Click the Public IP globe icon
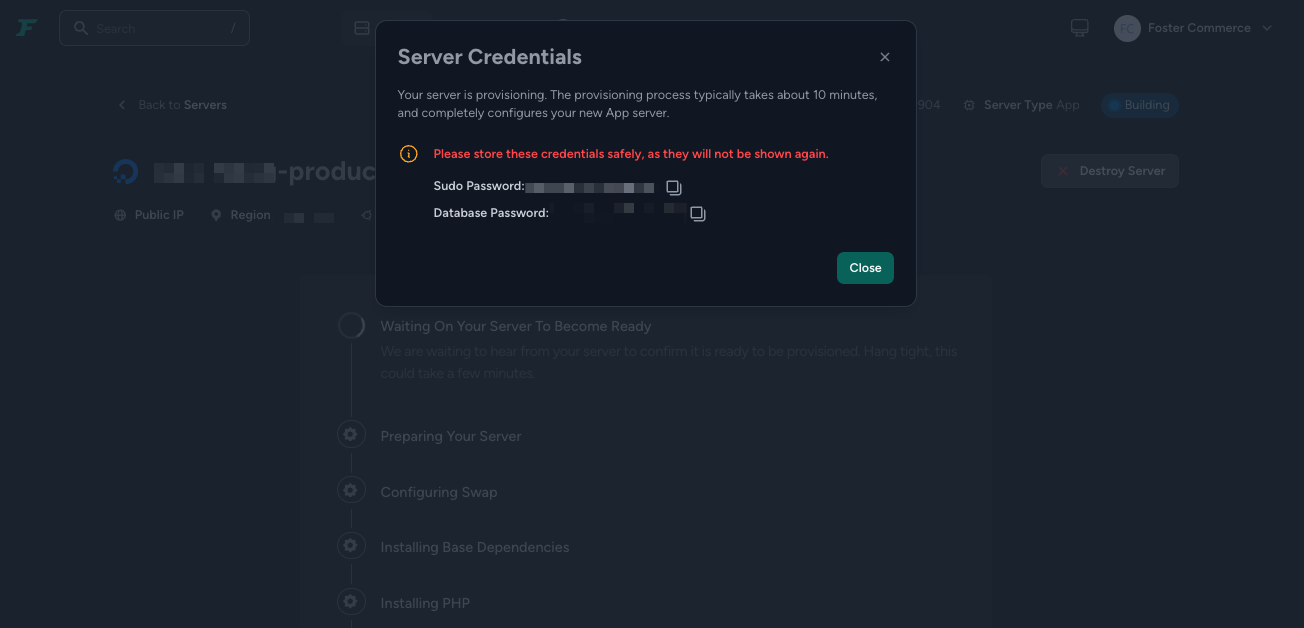Image resolution: width=1304 pixels, height=628 pixels. click(120, 215)
